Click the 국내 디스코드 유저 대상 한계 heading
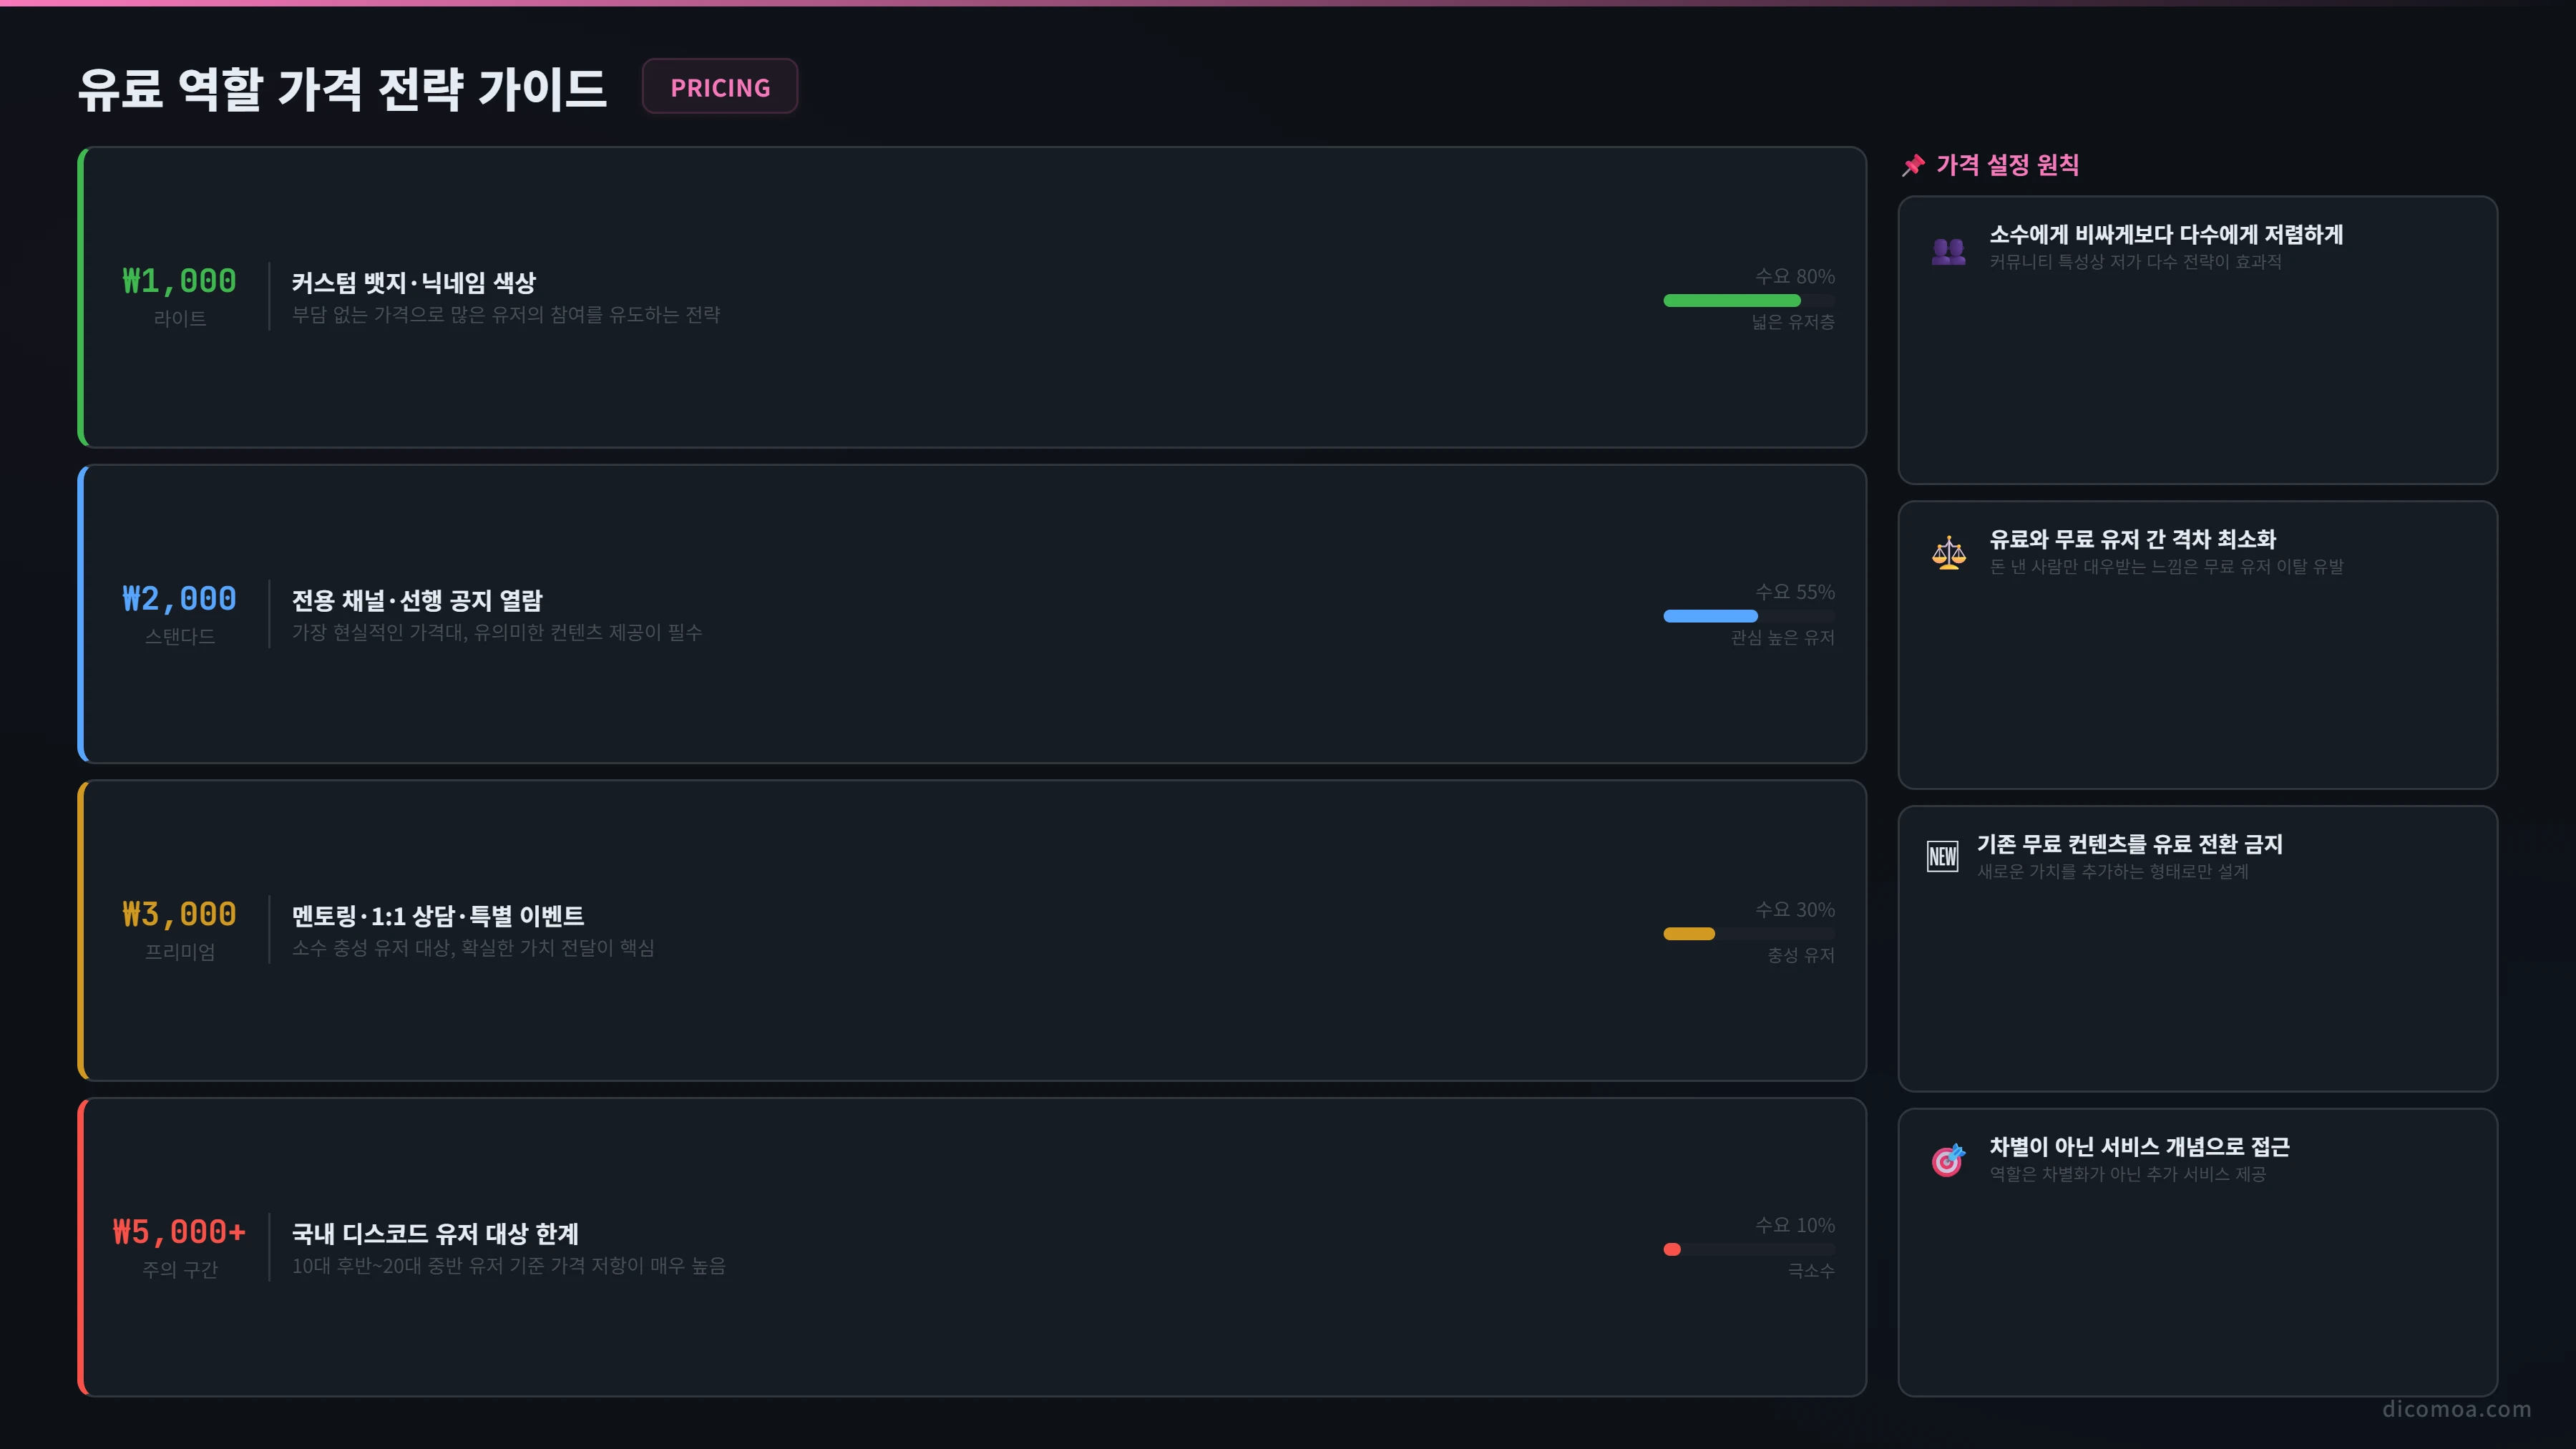This screenshot has width=2576, height=1449. coord(435,1233)
